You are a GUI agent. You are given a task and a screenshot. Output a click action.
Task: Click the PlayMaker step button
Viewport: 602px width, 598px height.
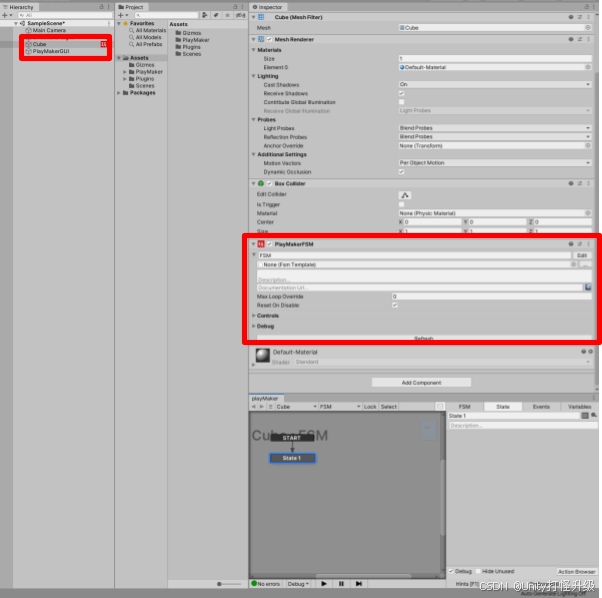point(359,583)
